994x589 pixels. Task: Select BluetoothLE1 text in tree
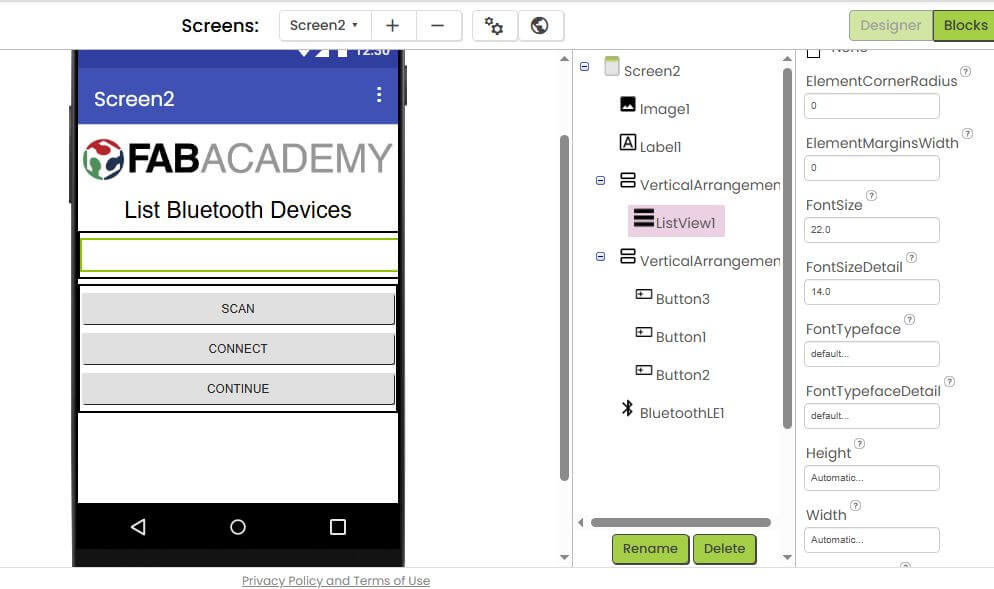click(681, 413)
